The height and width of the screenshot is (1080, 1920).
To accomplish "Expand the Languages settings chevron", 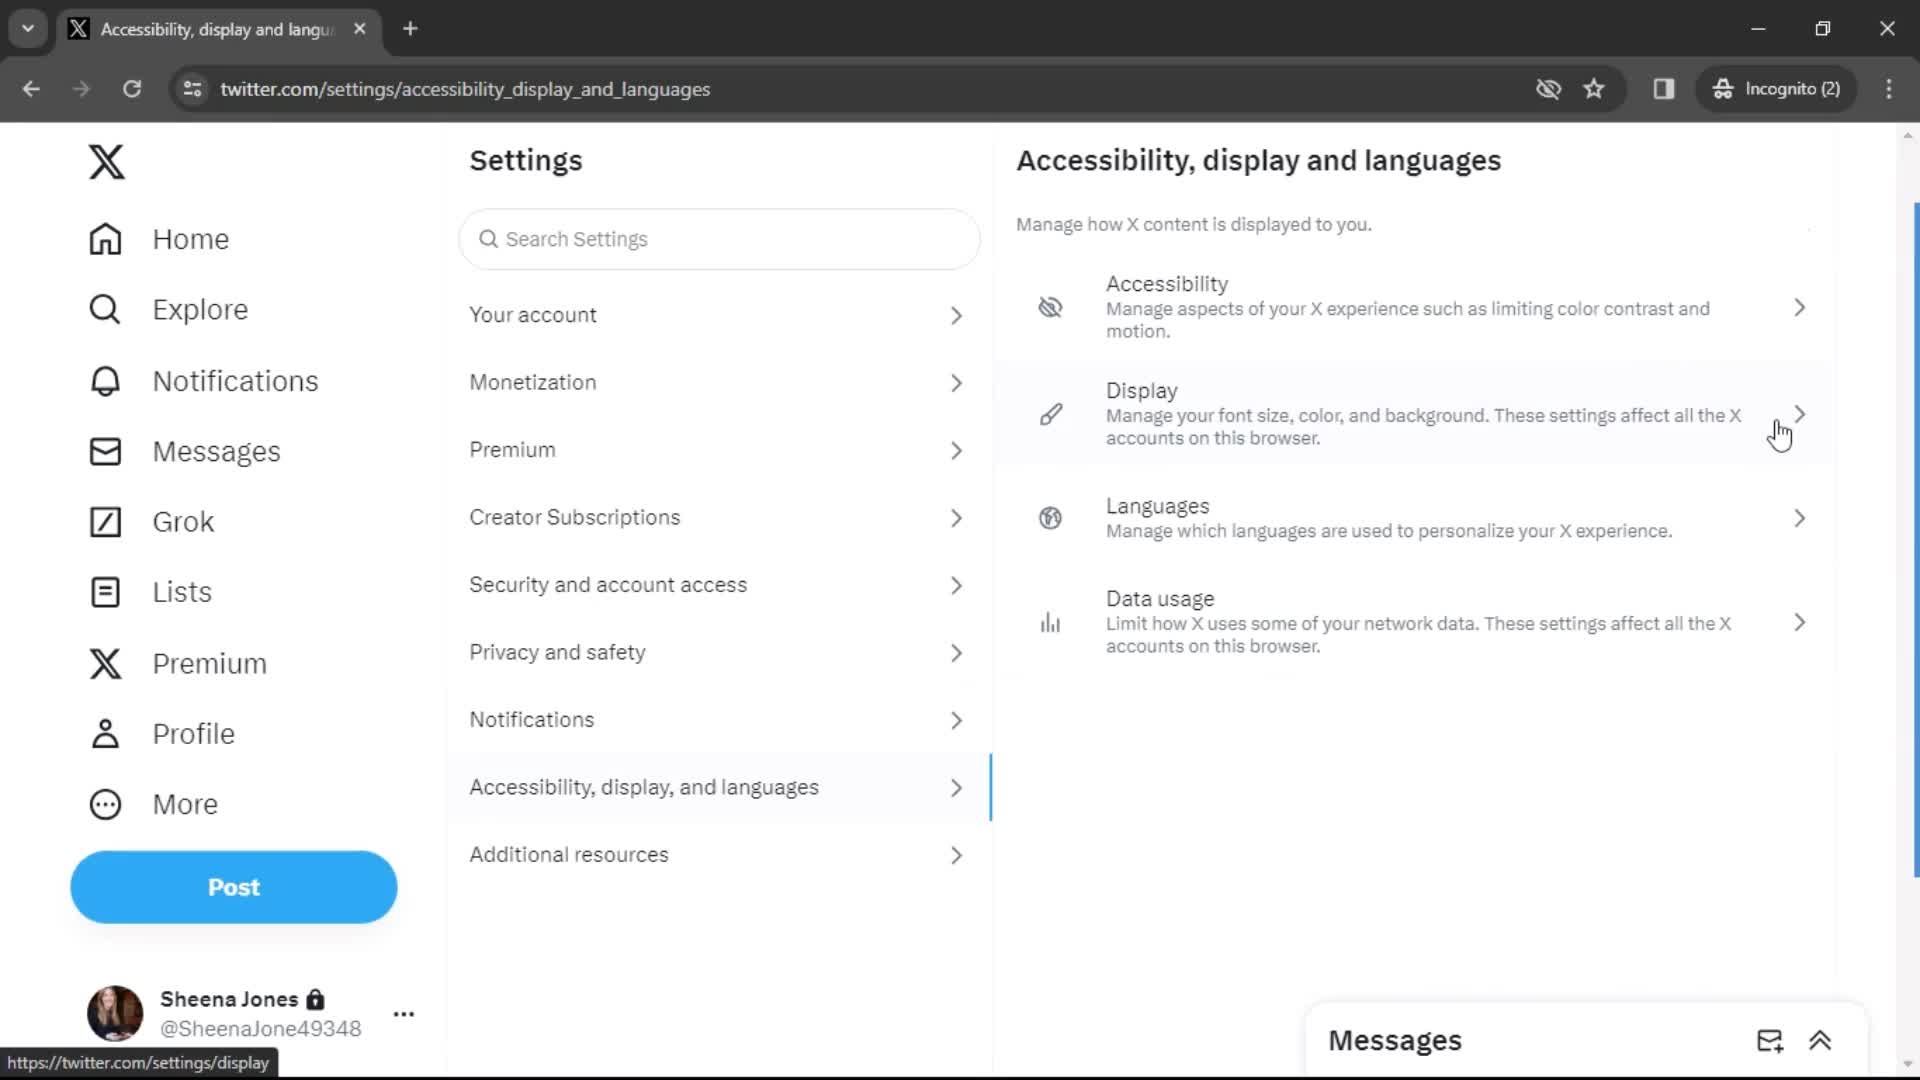I will click(x=1799, y=517).
